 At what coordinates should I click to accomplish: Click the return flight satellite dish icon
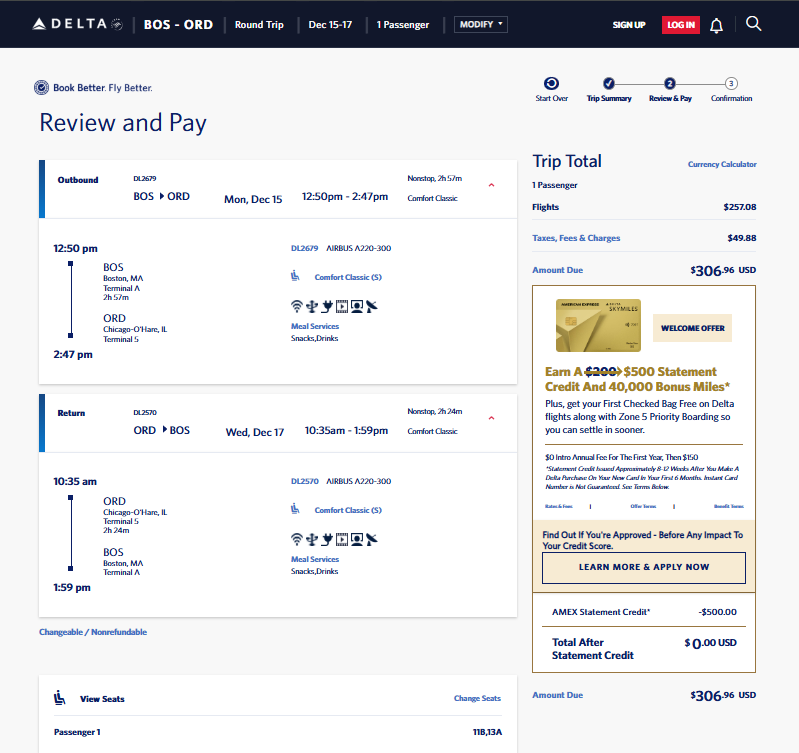coord(372,539)
